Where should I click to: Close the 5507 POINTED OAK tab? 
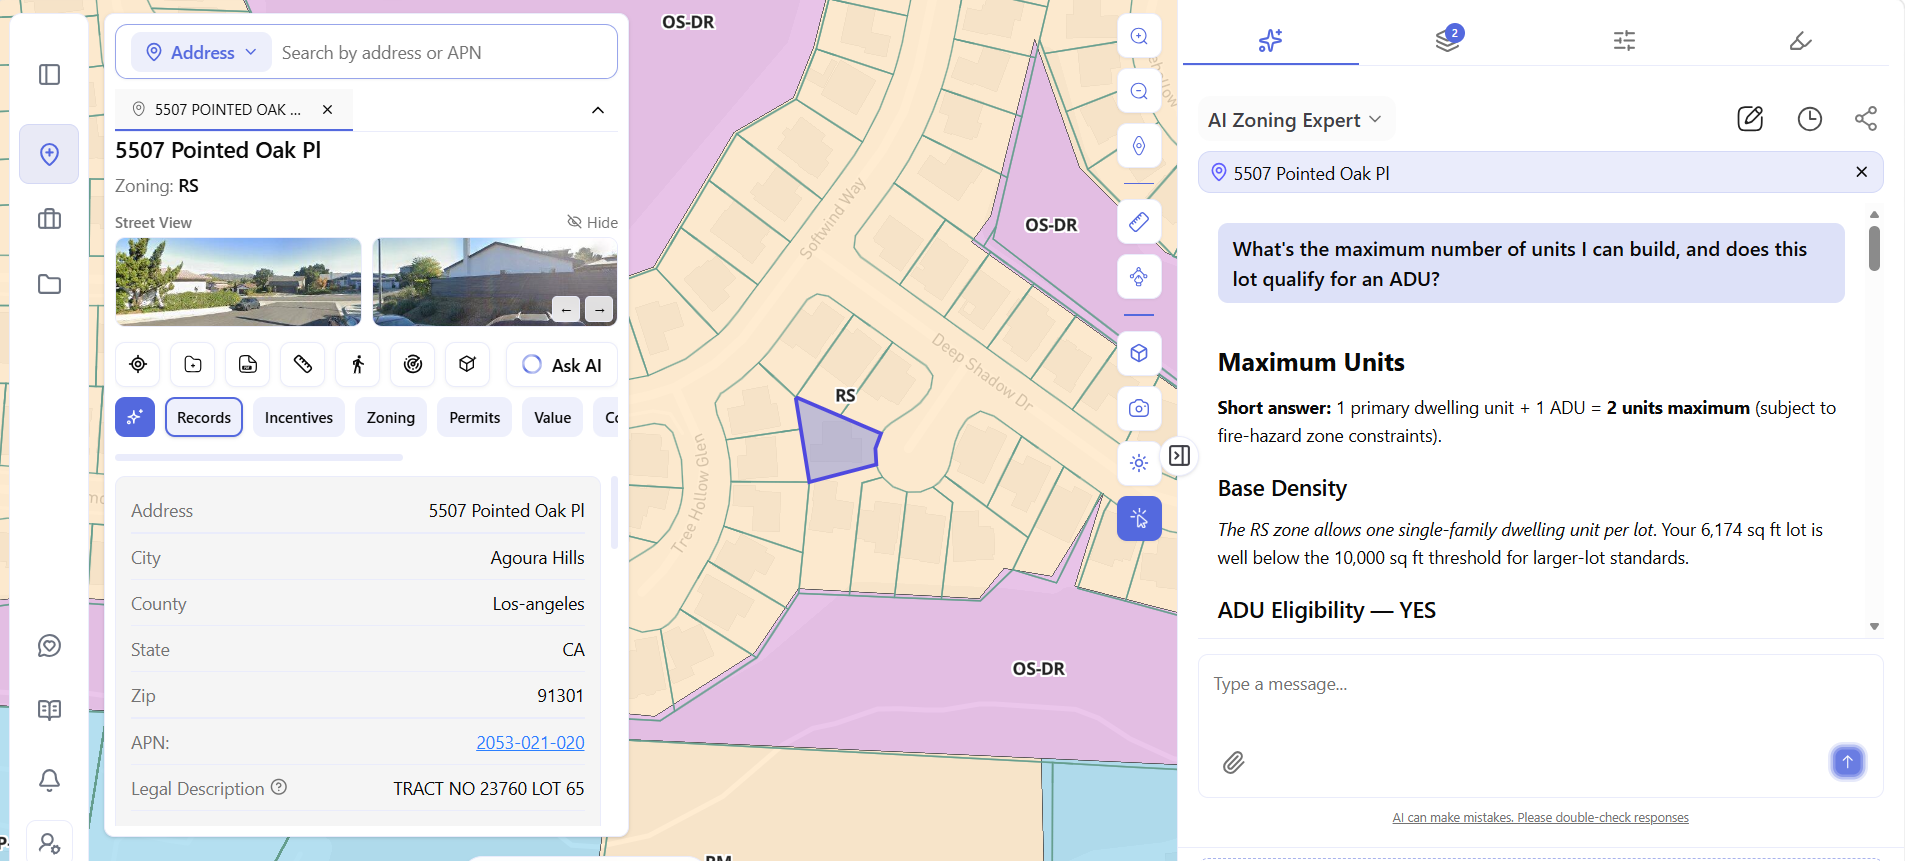click(327, 110)
